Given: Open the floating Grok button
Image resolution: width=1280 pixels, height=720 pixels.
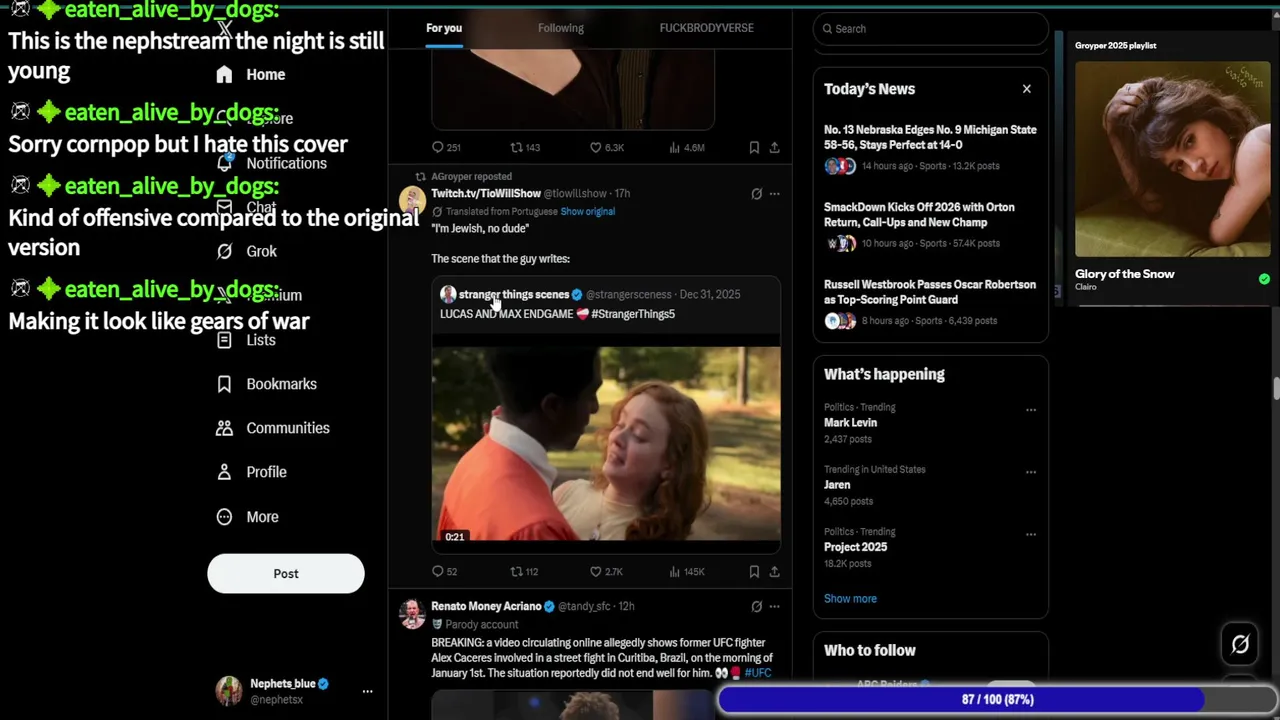Looking at the screenshot, I should 1240,645.
